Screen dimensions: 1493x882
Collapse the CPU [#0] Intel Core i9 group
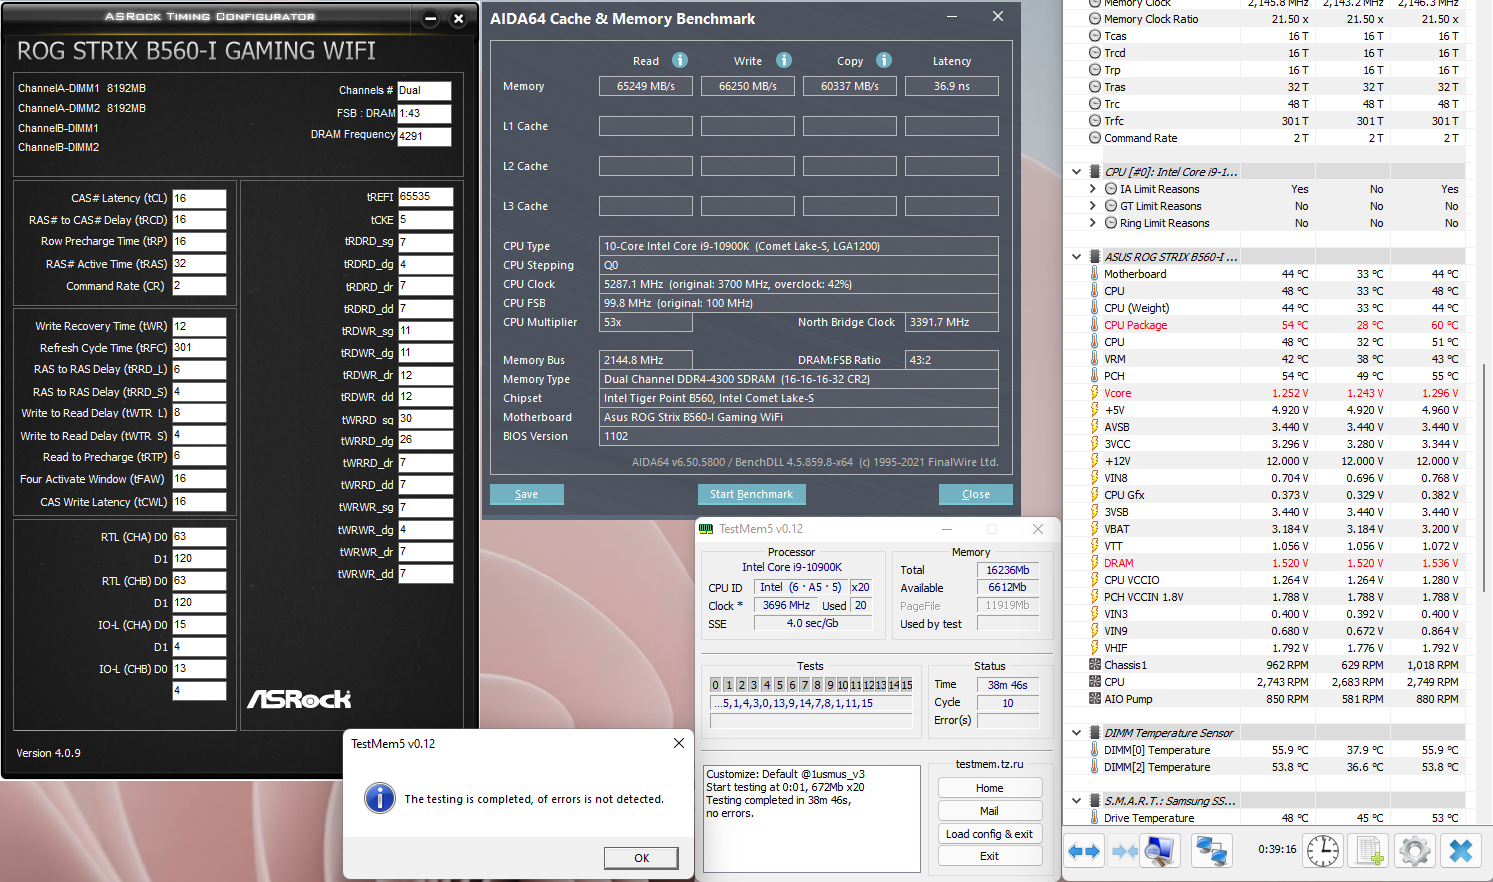[x=1077, y=172]
